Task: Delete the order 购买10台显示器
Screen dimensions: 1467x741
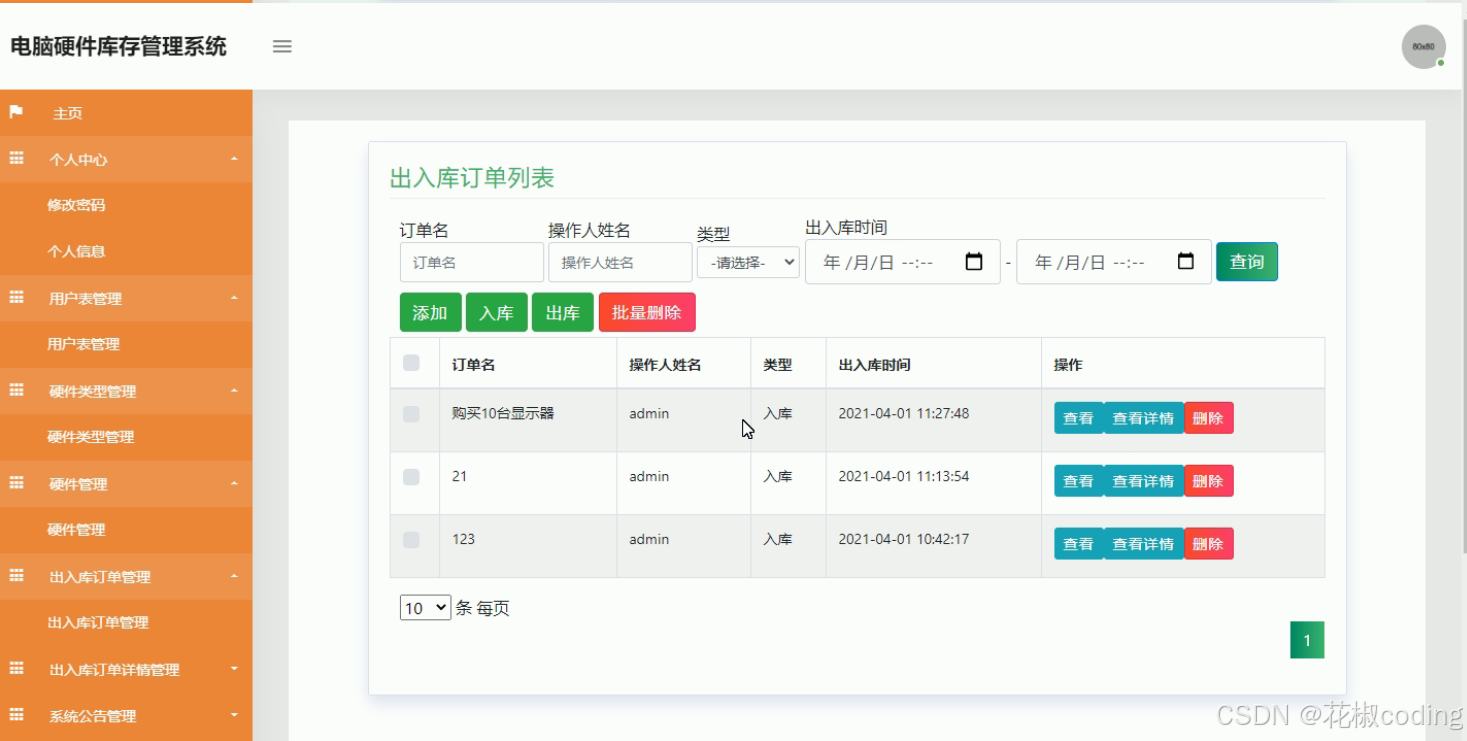Action: 1208,418
